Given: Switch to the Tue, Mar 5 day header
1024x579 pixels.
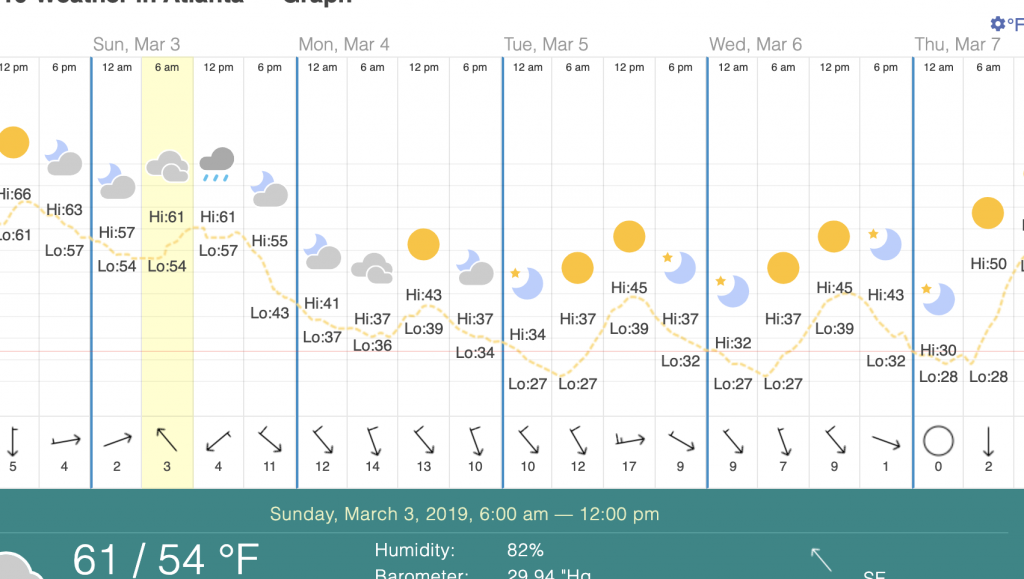Looking at the screenshot, I should [x=546, y=44].
